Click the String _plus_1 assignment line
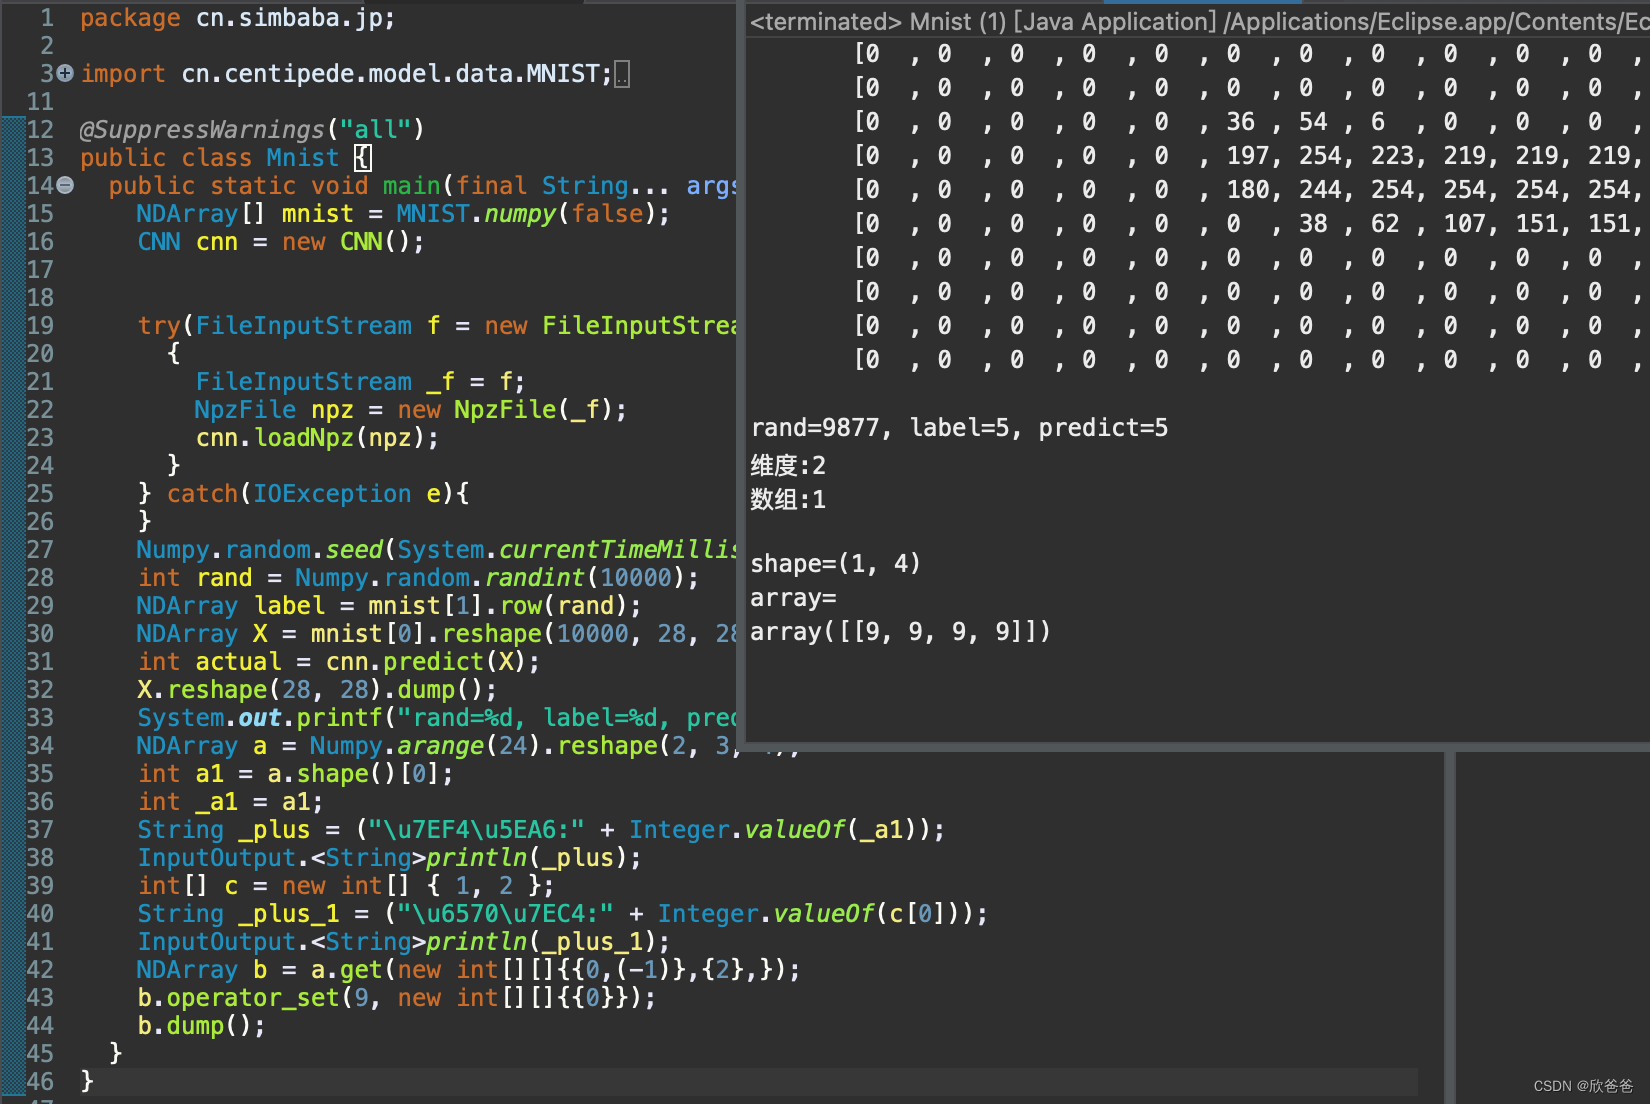1650x1104 pixels. pyautogui.click(x=563, y=913)
